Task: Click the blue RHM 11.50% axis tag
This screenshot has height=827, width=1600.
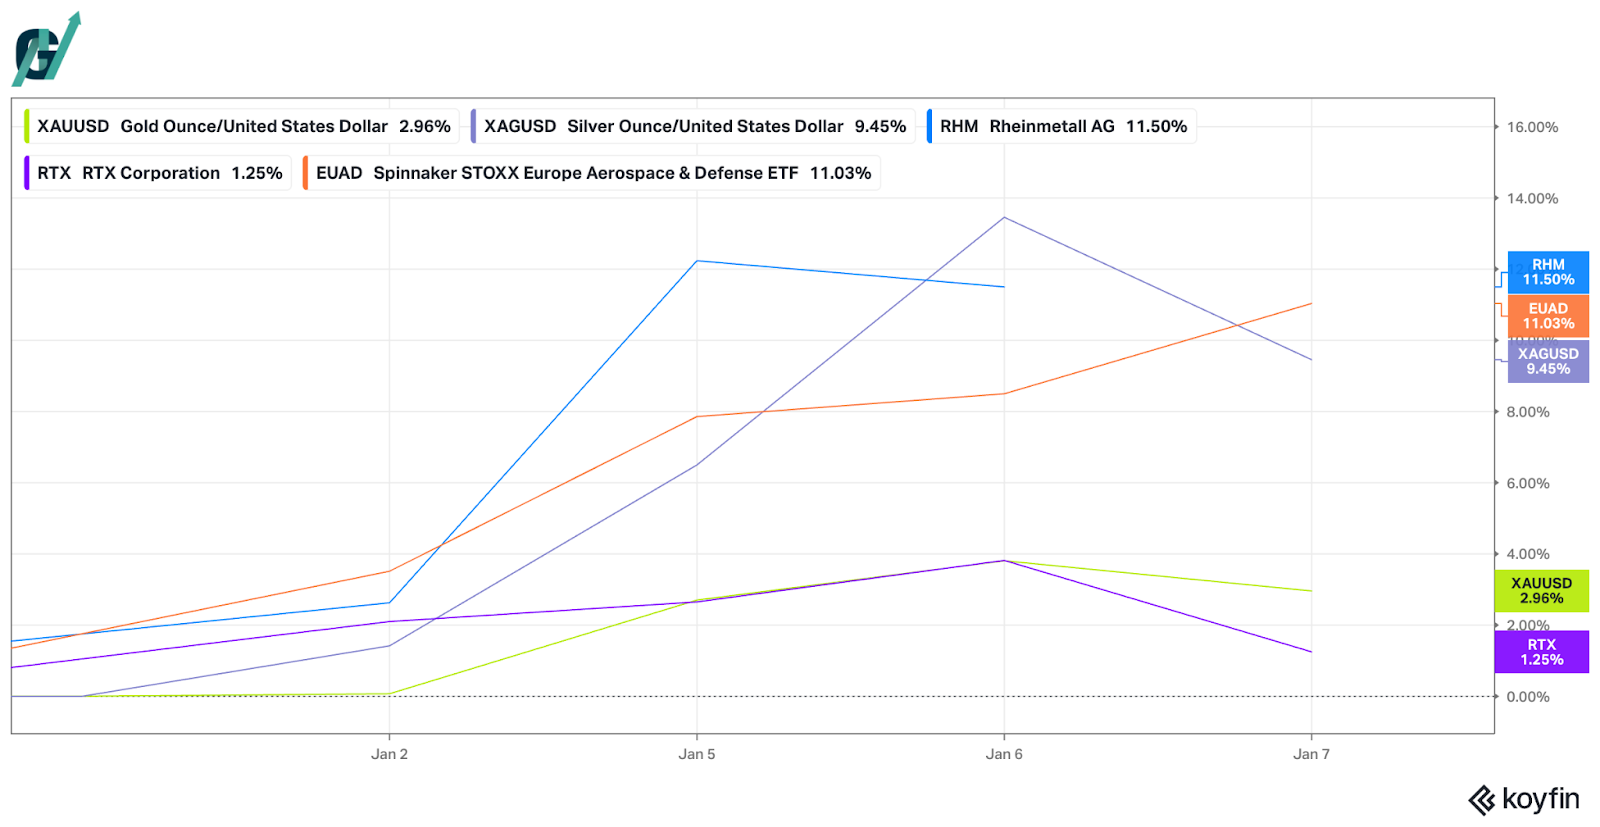Action: tap(1548, 272)
